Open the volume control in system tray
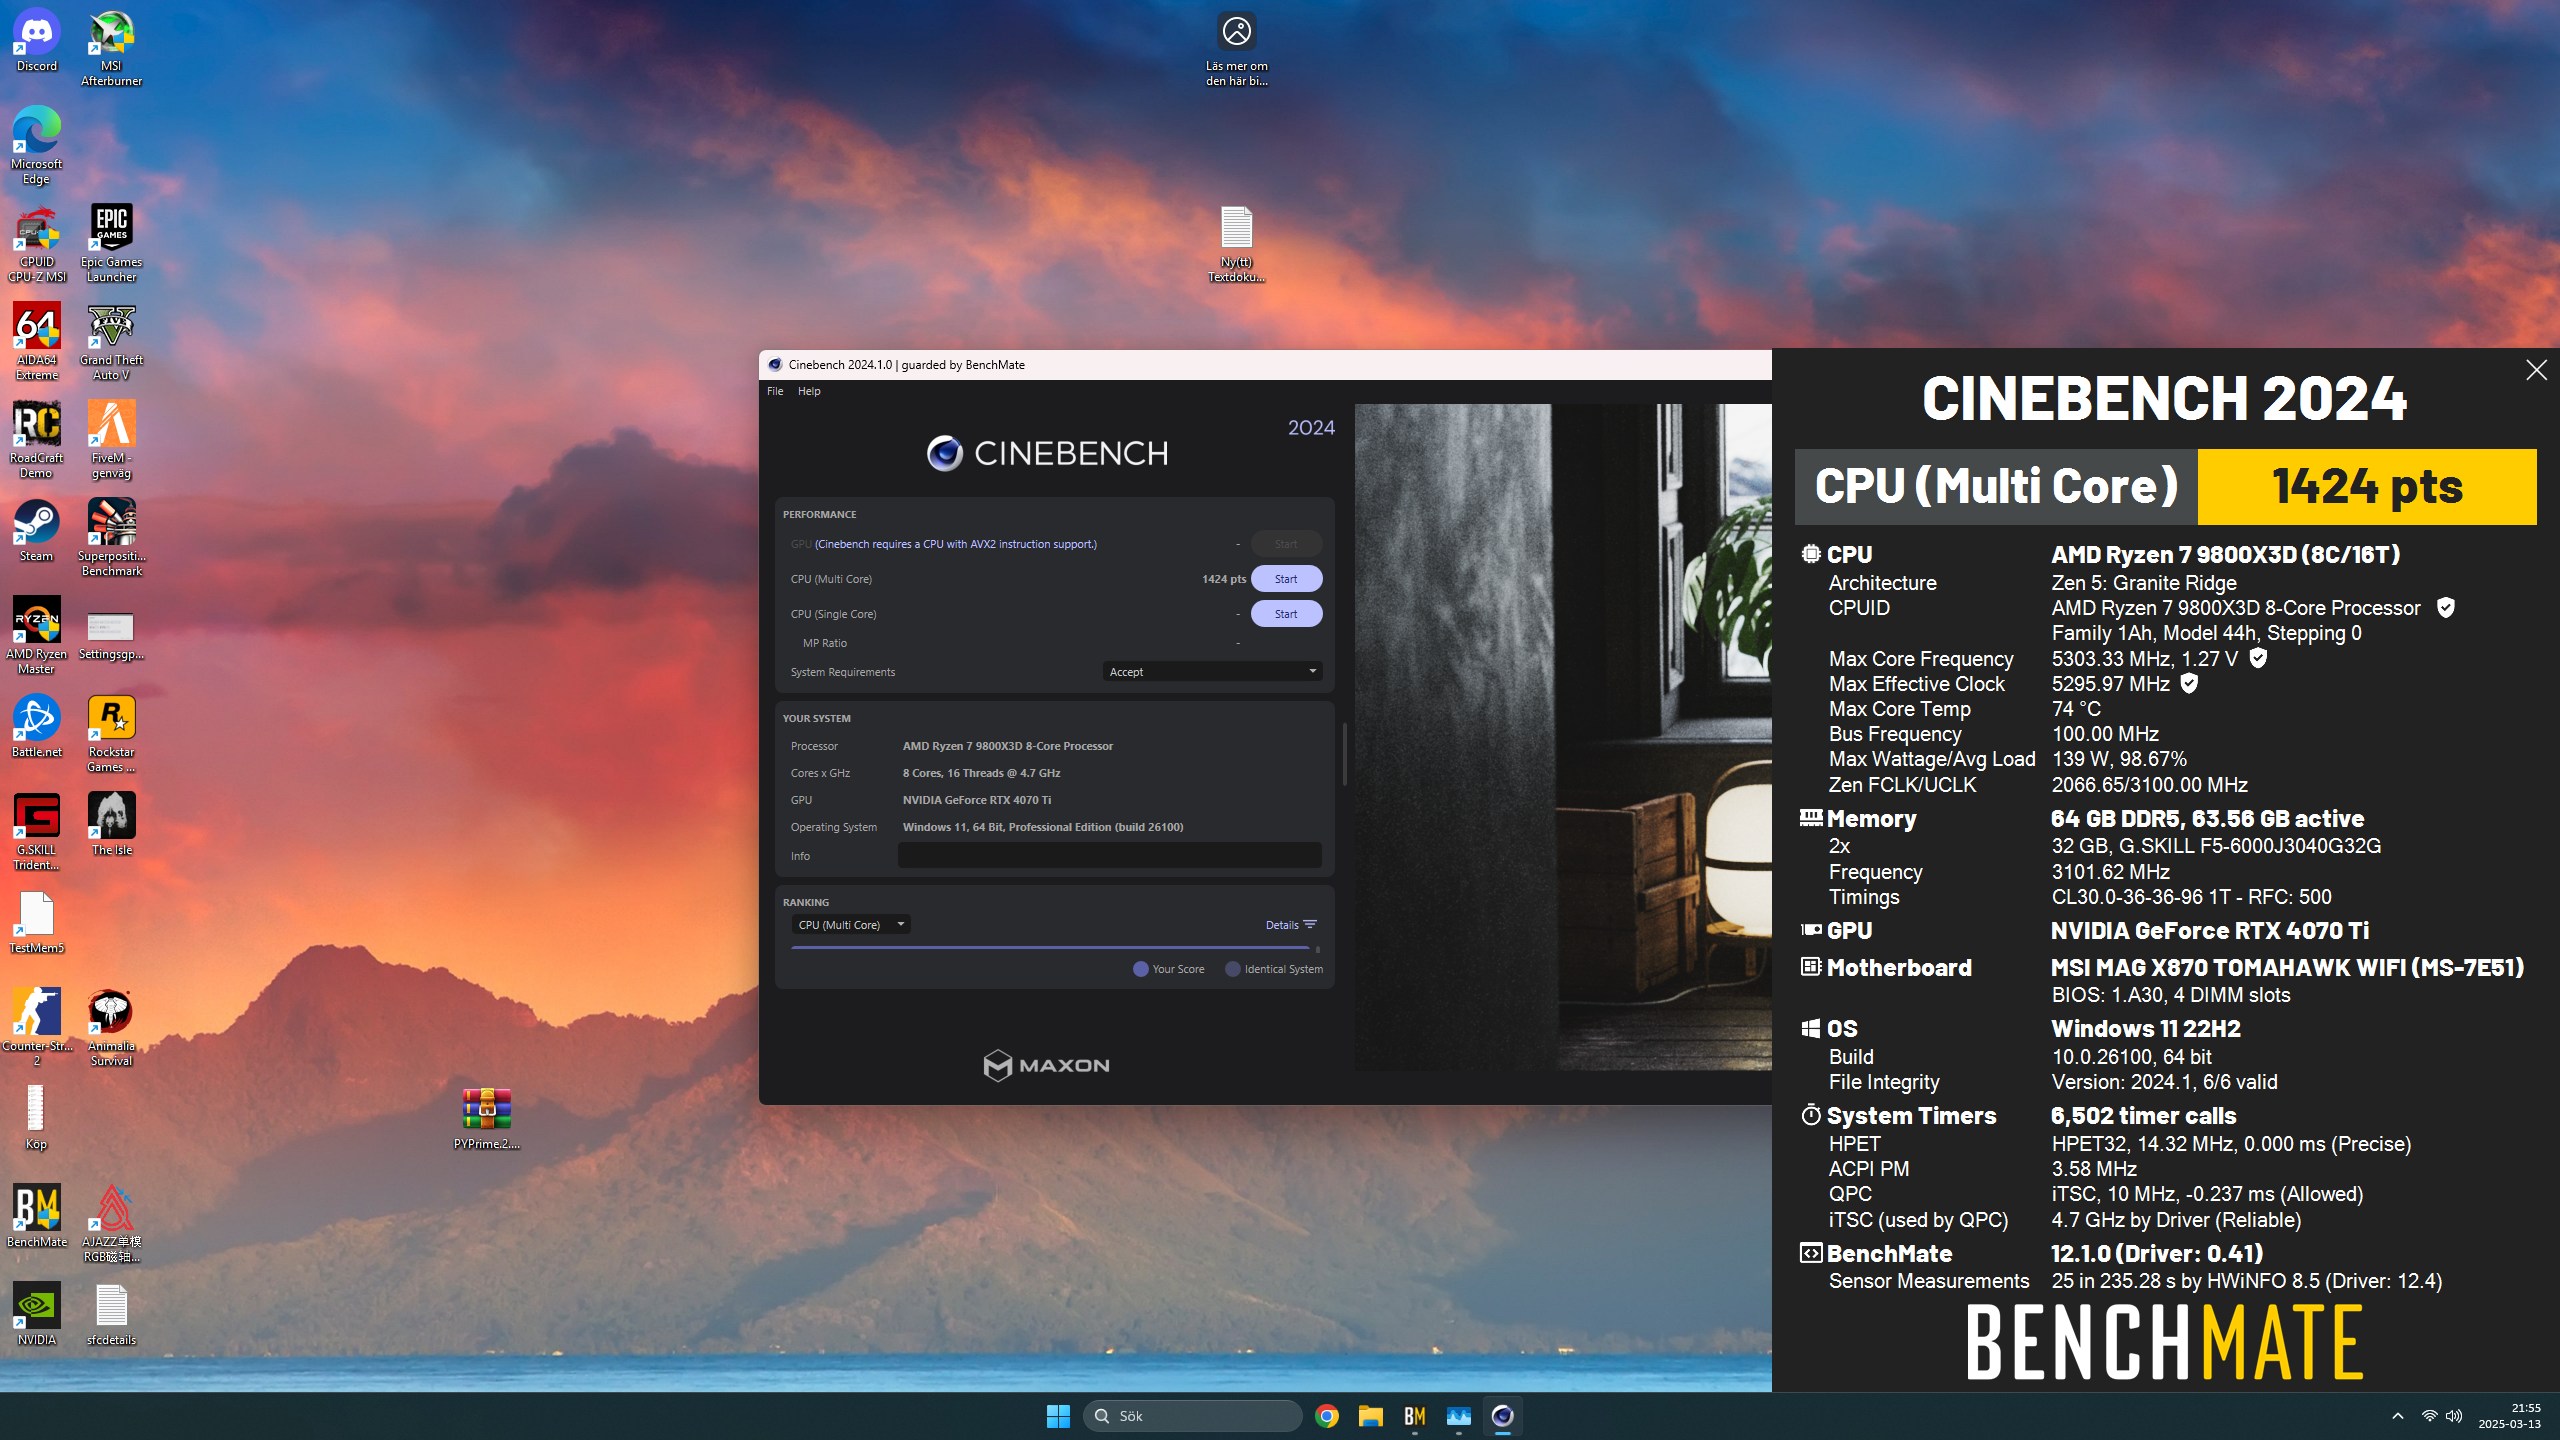Screen dimensions: 2560x1440 pos(2453,1416)
